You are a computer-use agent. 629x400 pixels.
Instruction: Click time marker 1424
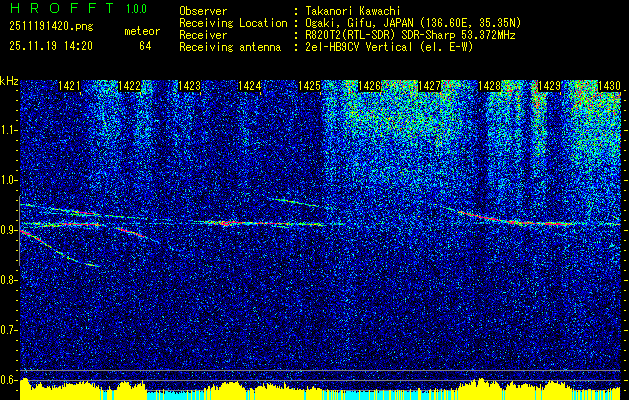click(250, 86)
